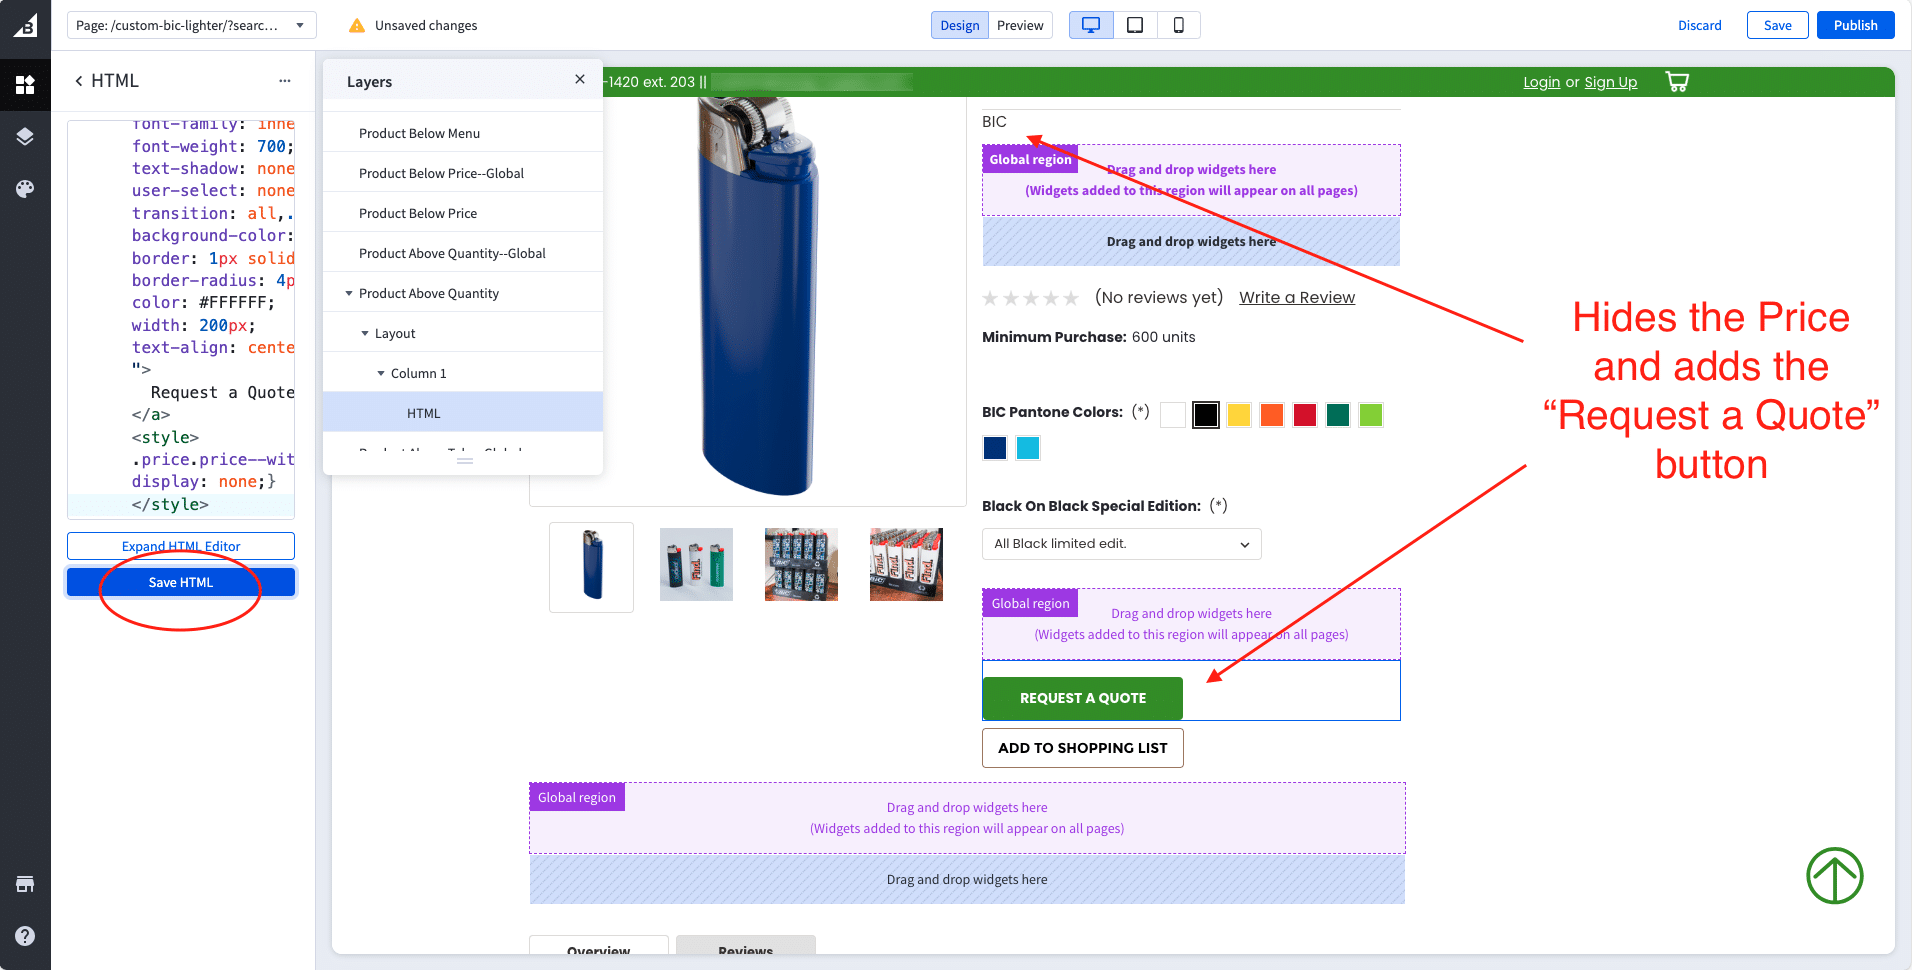Screen dimensions: 1912x970
Task: Click Add to Shopping List button
Action: pyautogui.click(x=1083, y=748)
